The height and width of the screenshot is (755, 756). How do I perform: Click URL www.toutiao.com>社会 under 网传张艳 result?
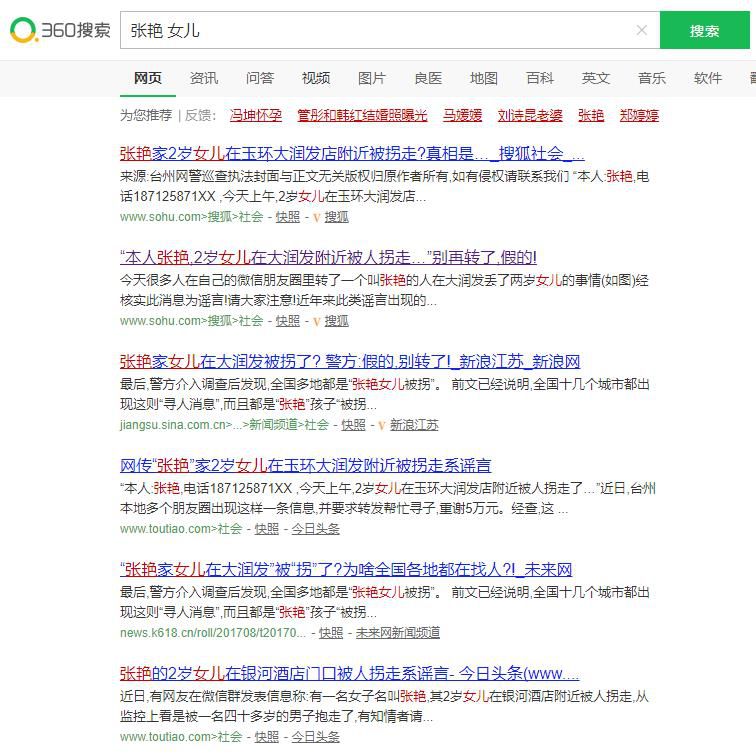181,529
